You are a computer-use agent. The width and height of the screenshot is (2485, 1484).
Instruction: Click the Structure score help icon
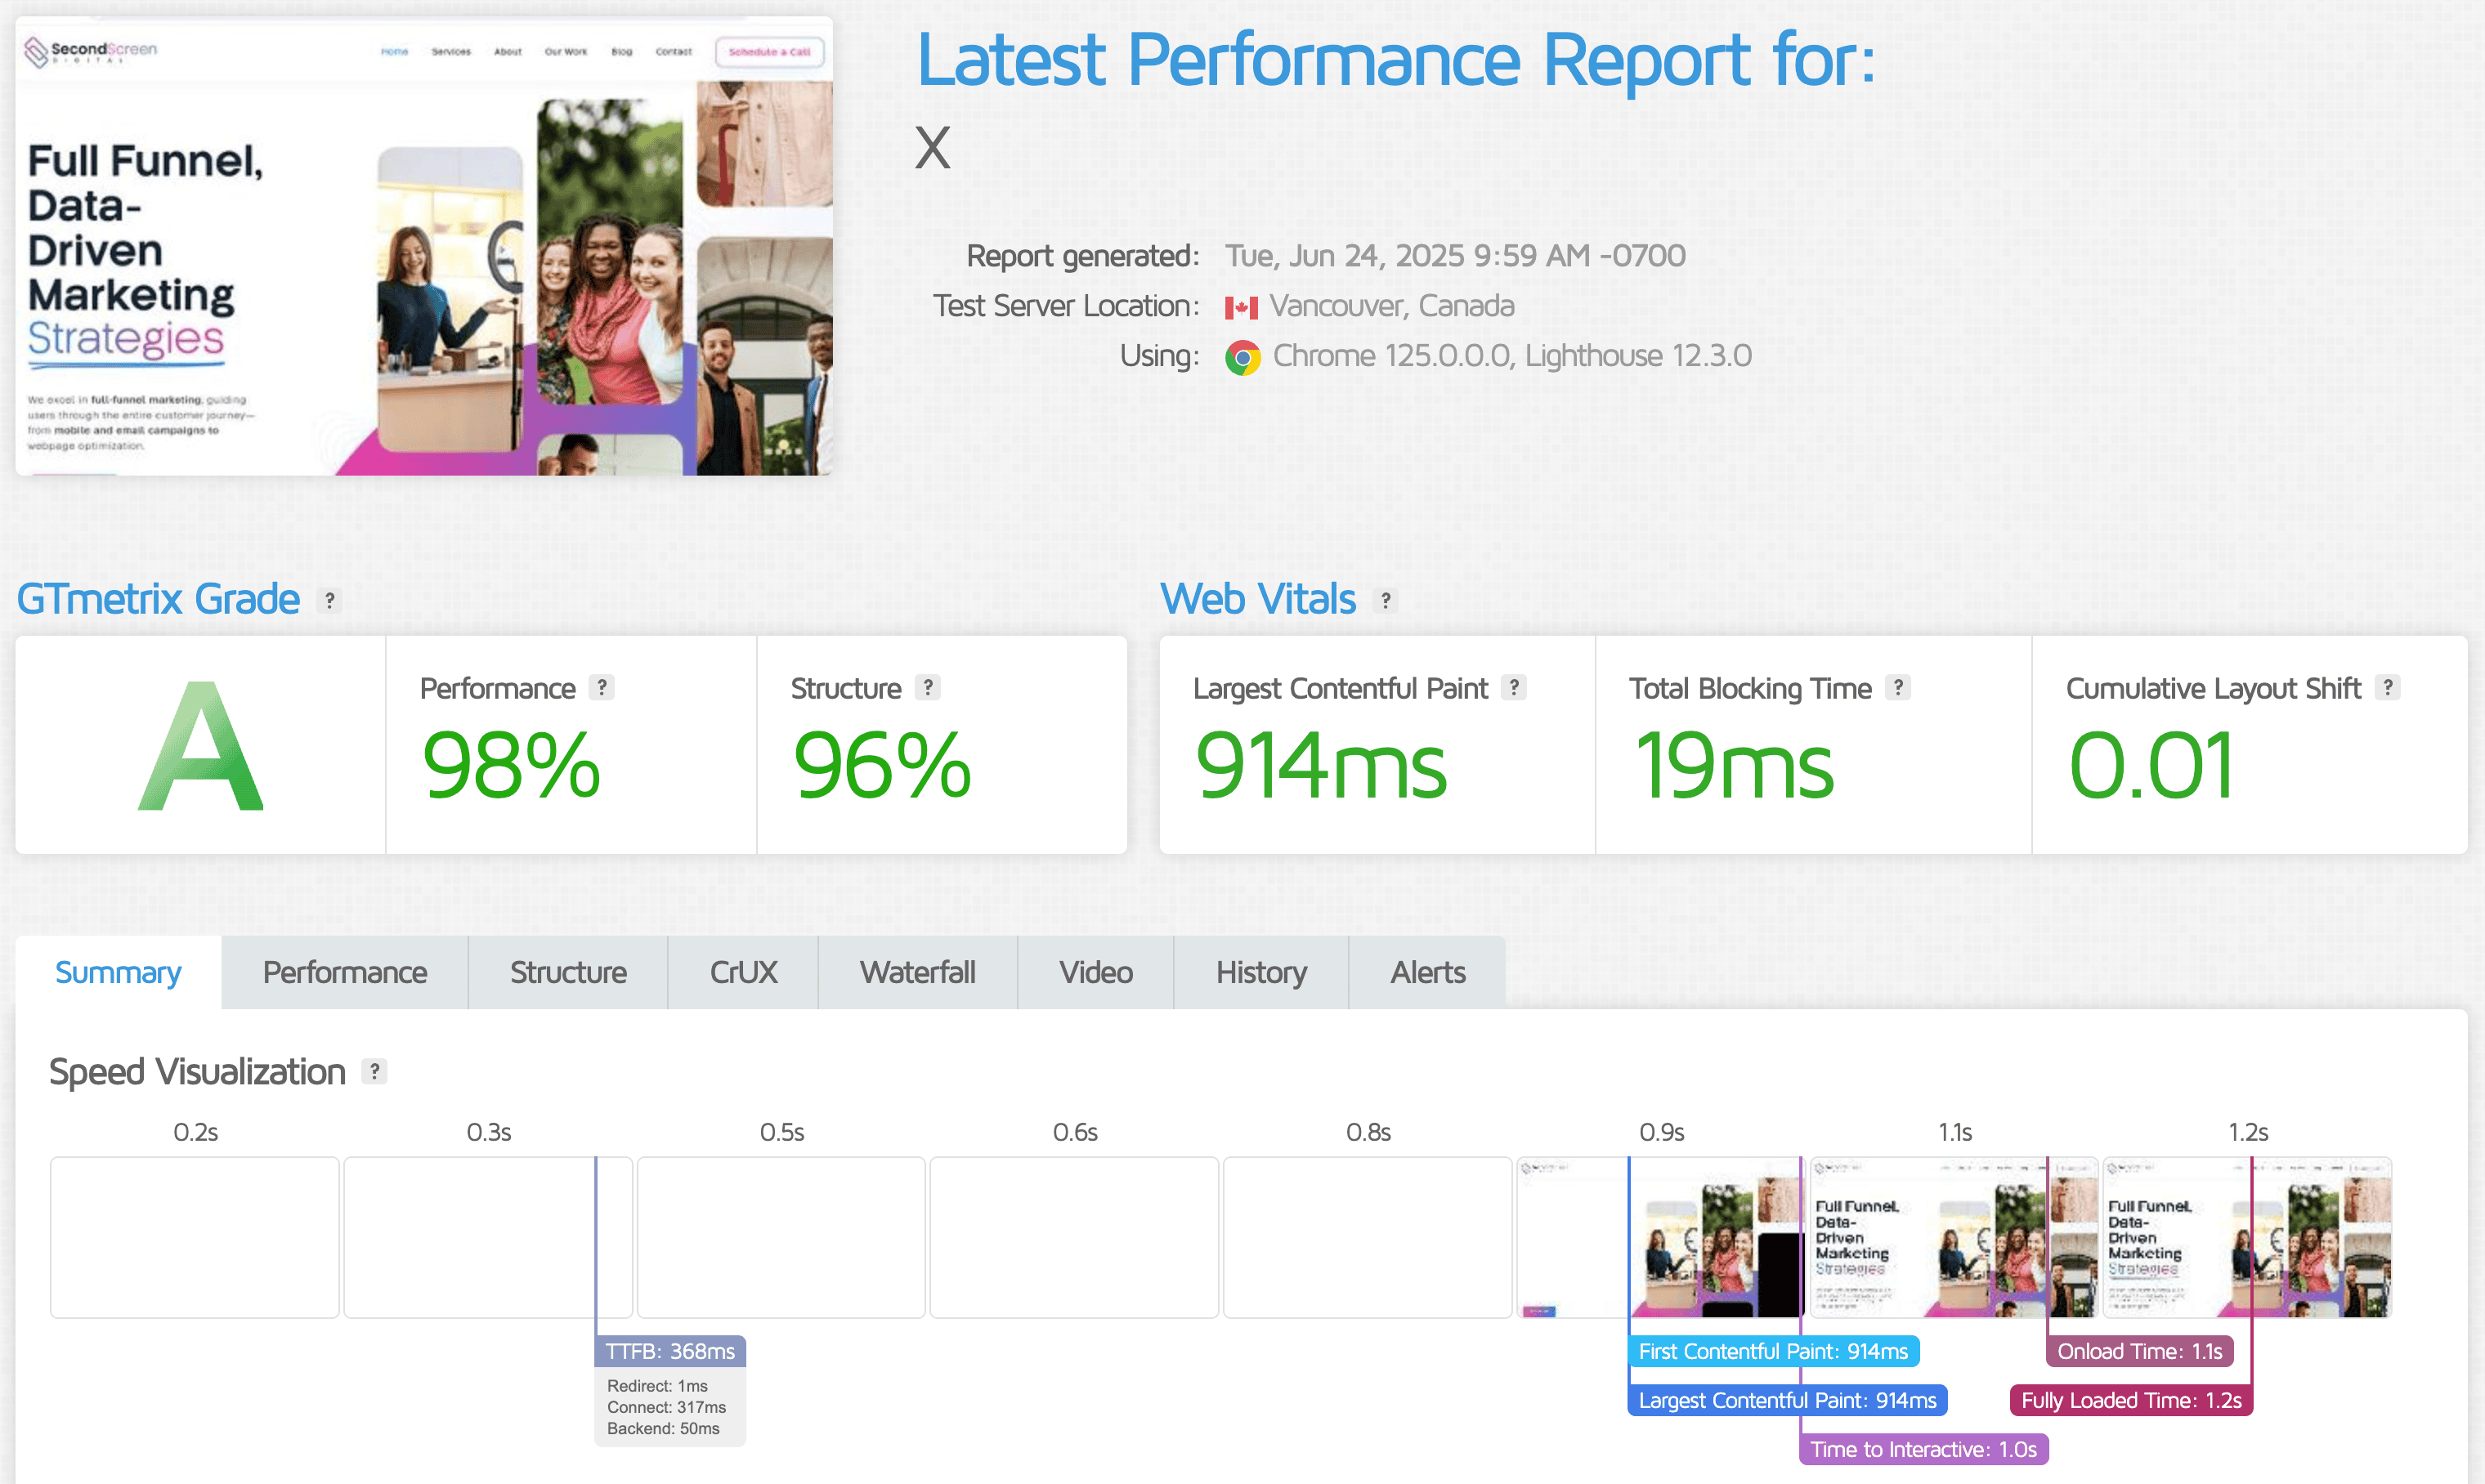point(930,687)
